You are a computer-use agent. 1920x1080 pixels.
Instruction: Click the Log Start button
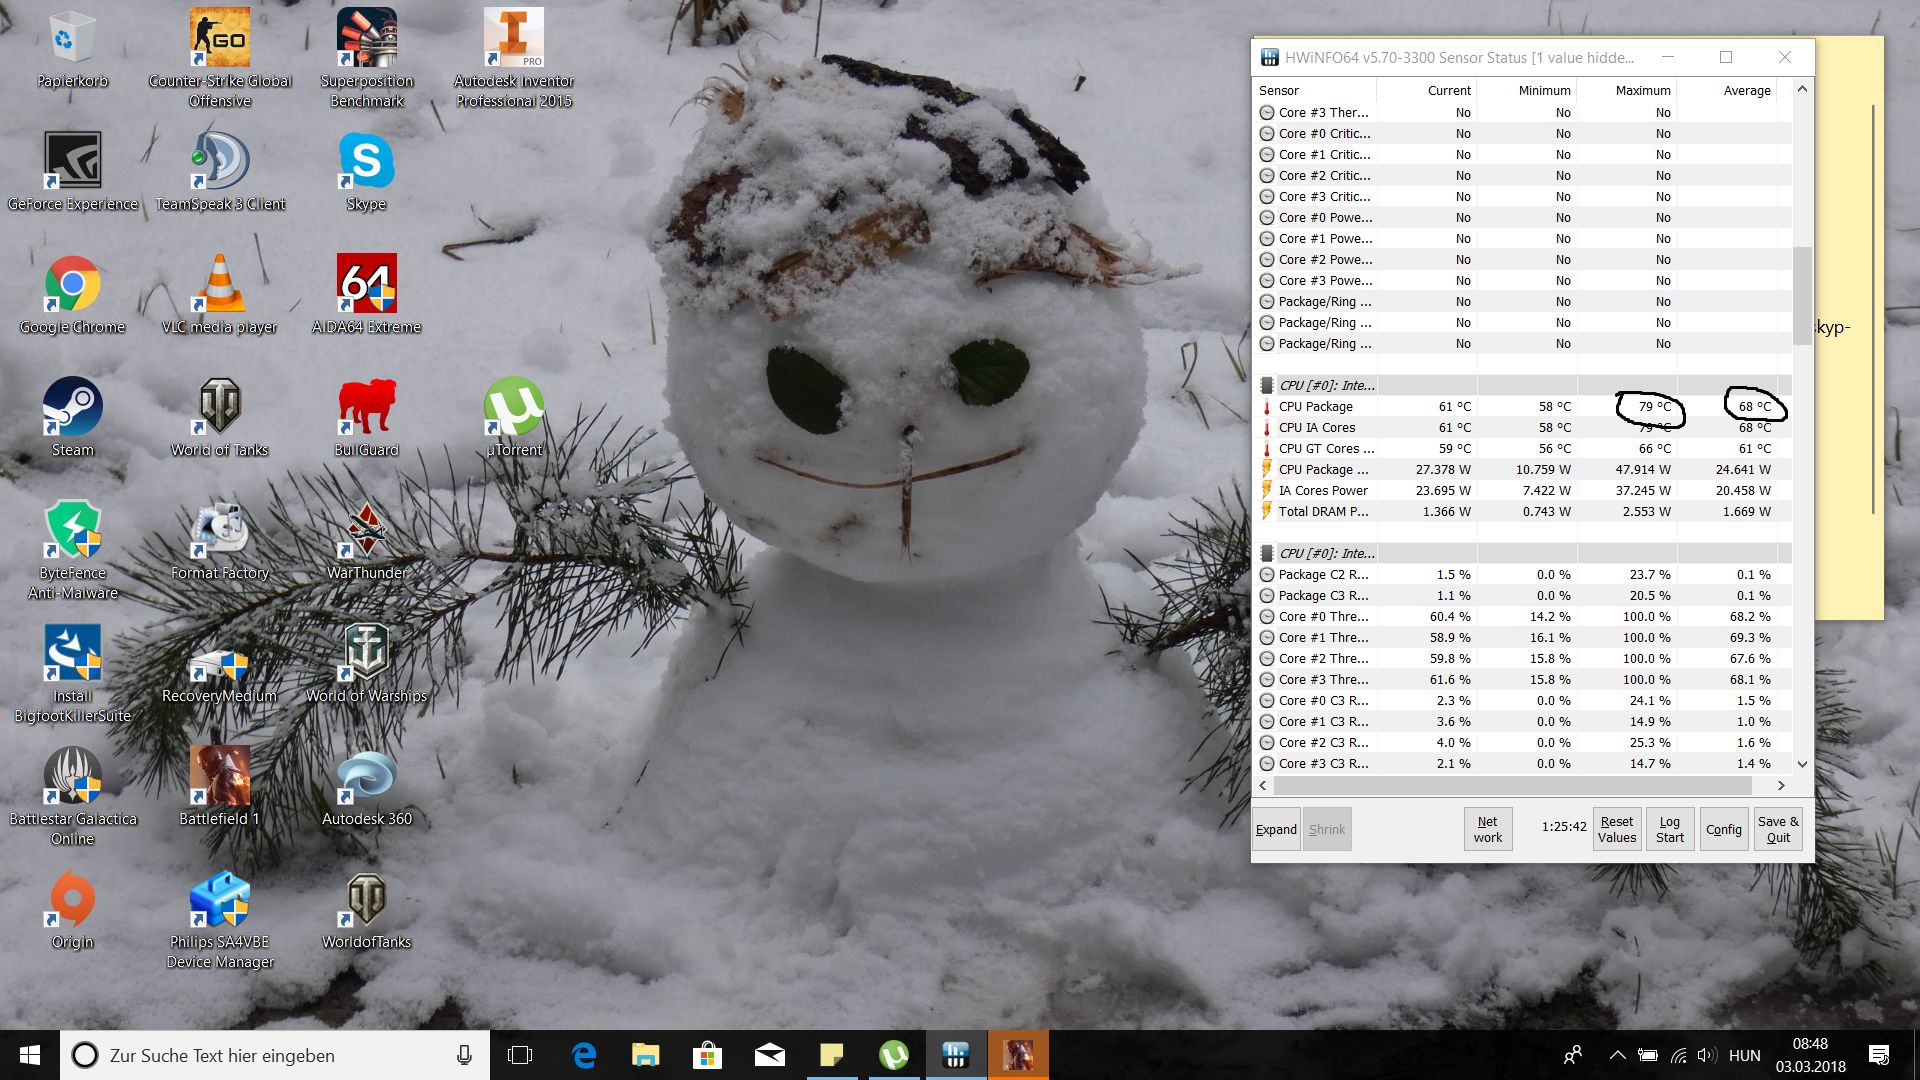pyautogui.click(x=1669, y=829)
